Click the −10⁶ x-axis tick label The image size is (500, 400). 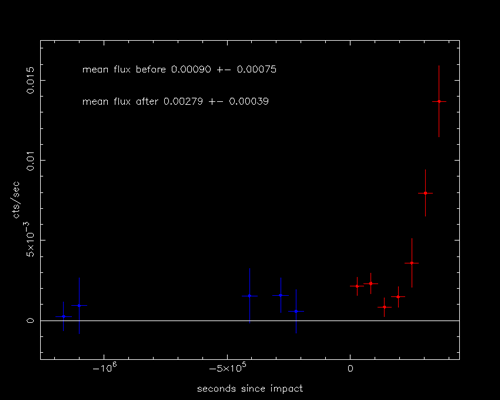pos(105,368)
